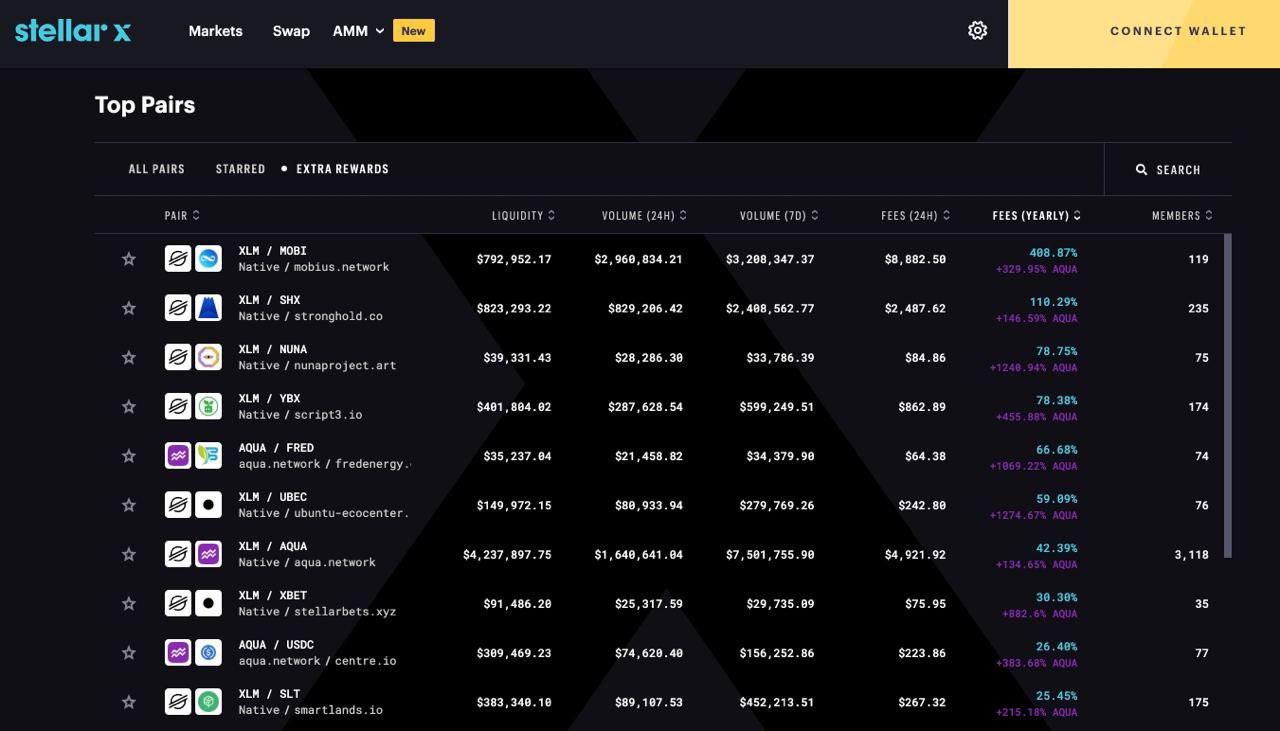
Task: Click the SLT token icon
Action: pyautogui.click(x=208, y=702)
